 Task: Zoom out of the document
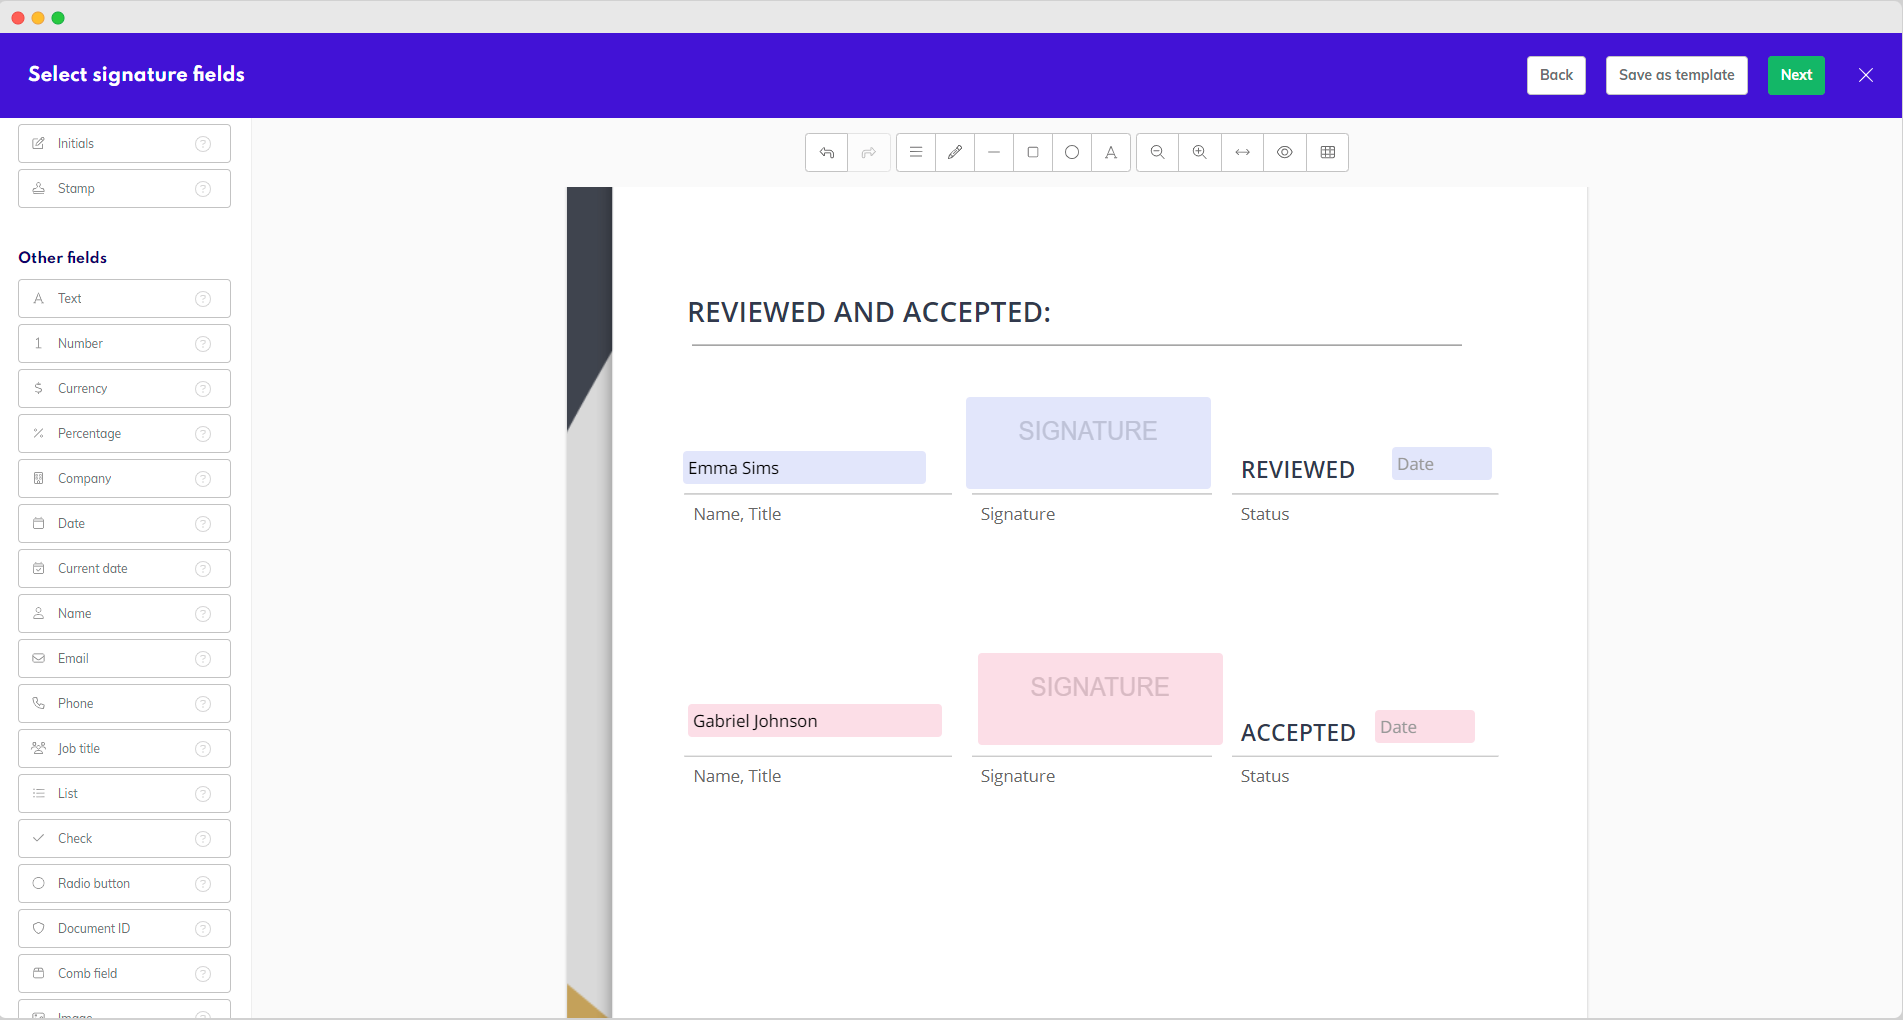click(1158, 153)
